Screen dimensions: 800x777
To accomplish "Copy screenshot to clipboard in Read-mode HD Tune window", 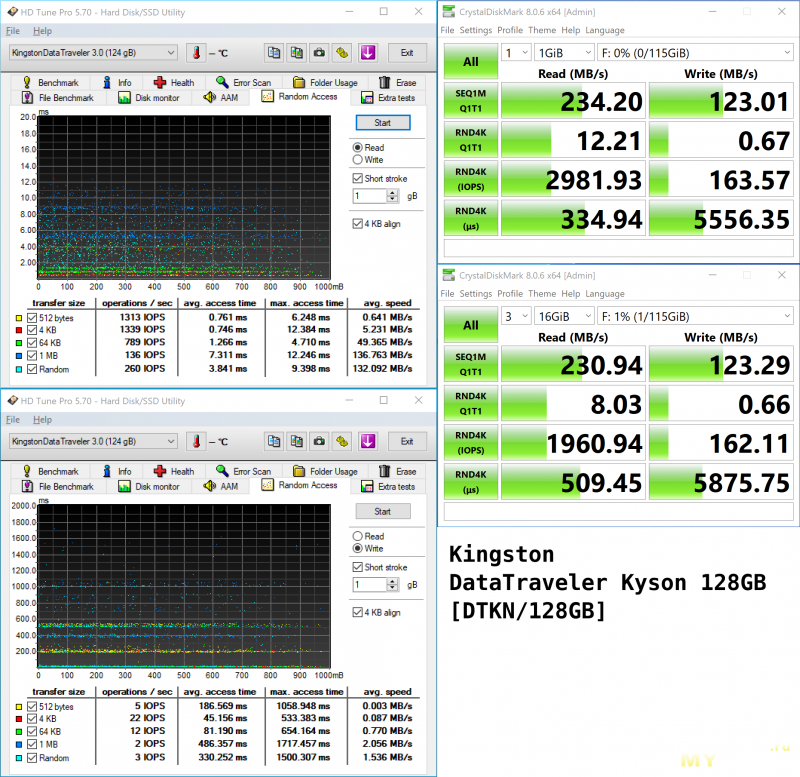I will click(x=296, y=53).
